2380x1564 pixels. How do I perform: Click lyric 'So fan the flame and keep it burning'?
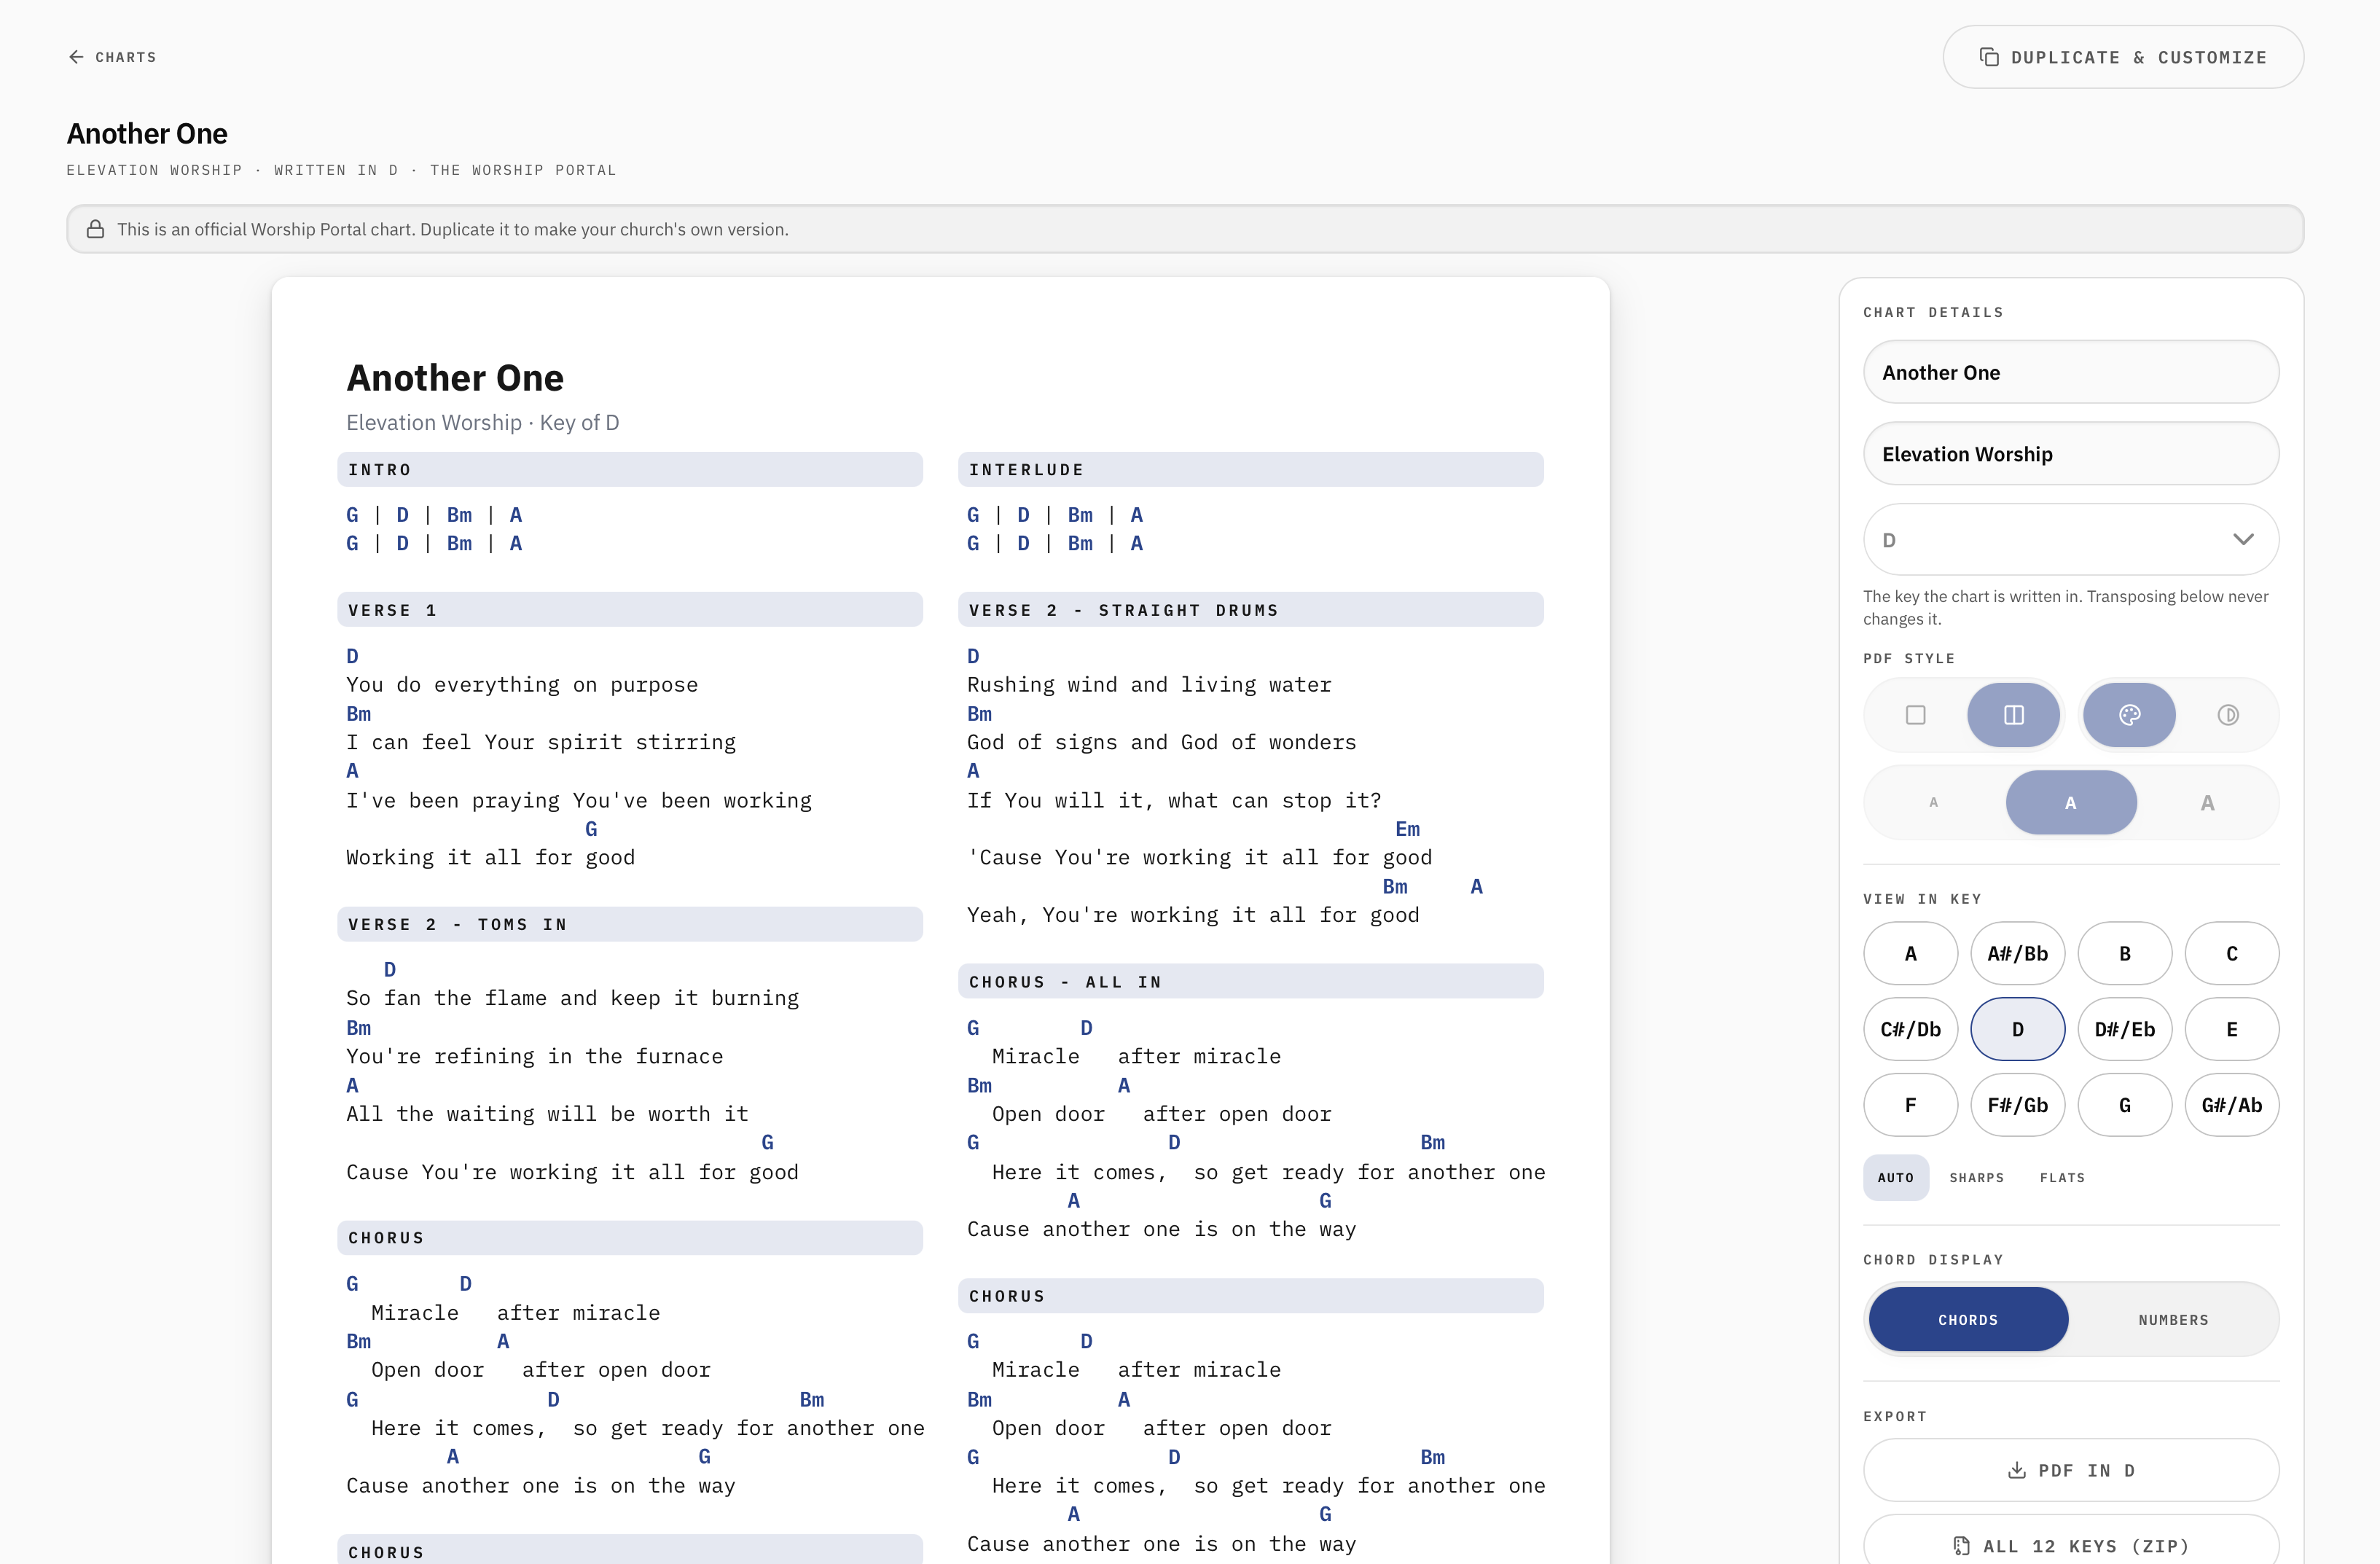[573, 998]
